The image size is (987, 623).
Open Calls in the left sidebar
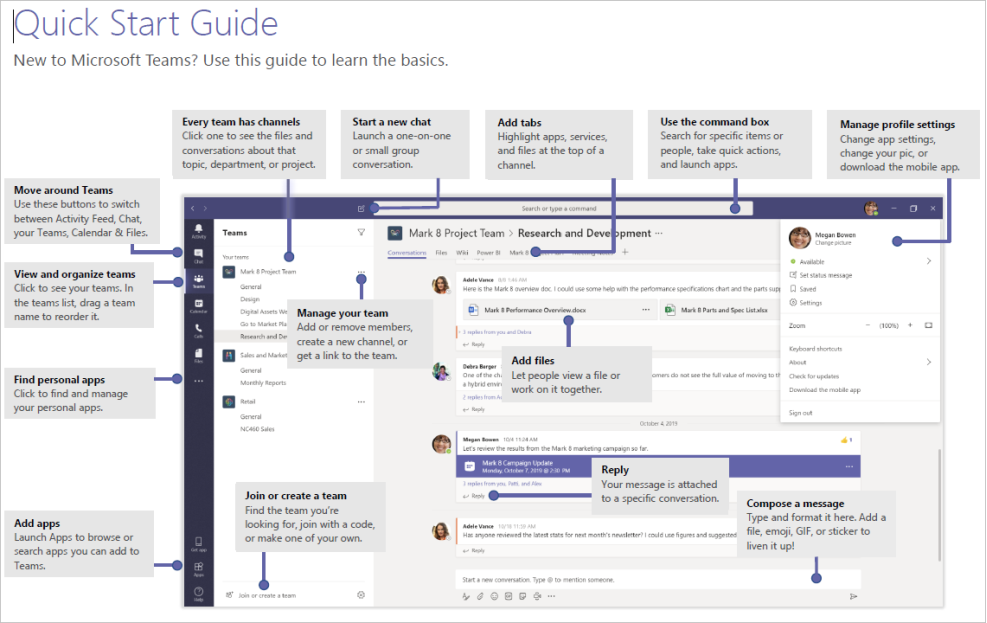click(198, 329)
